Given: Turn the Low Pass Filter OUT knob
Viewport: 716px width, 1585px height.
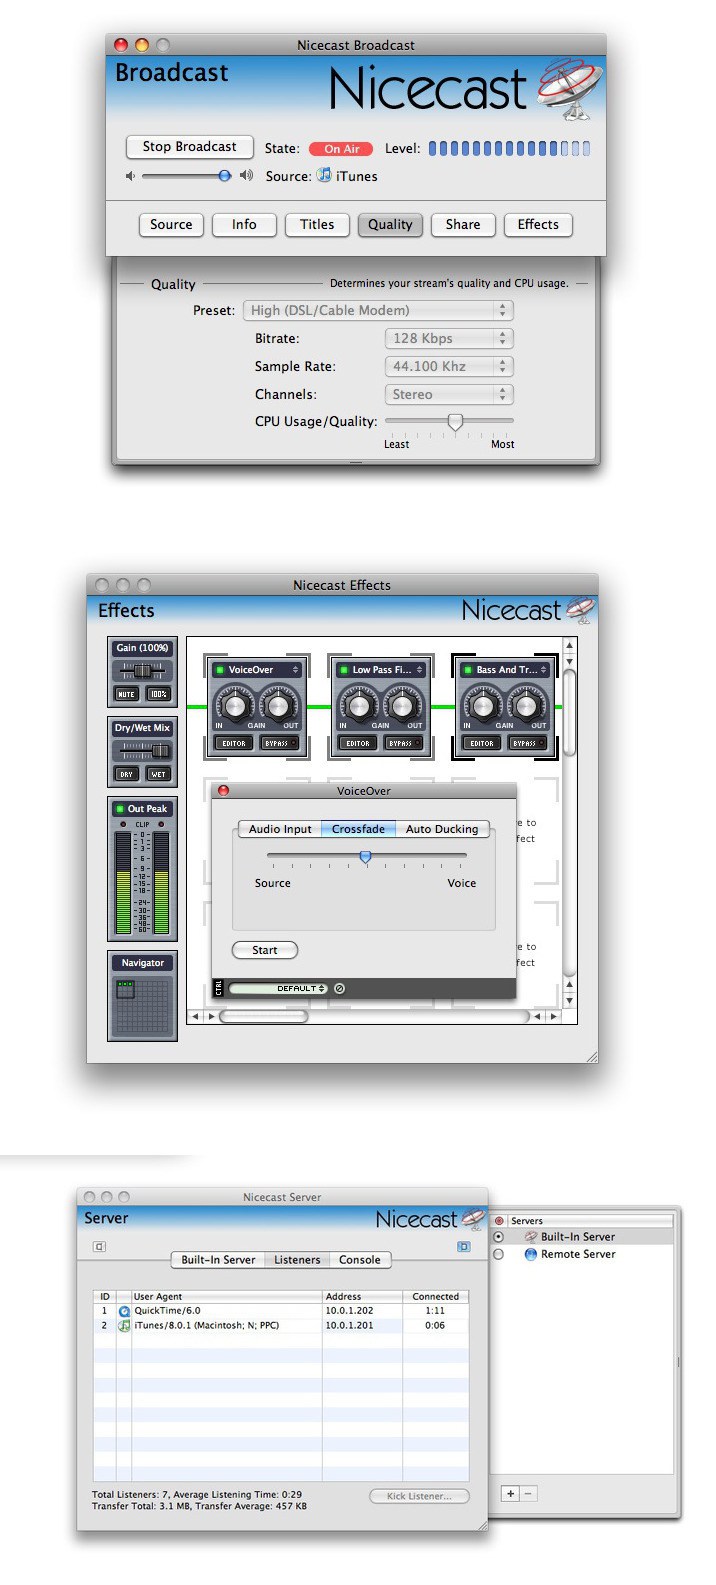Looking at the screenshot, I should point(402,705).
